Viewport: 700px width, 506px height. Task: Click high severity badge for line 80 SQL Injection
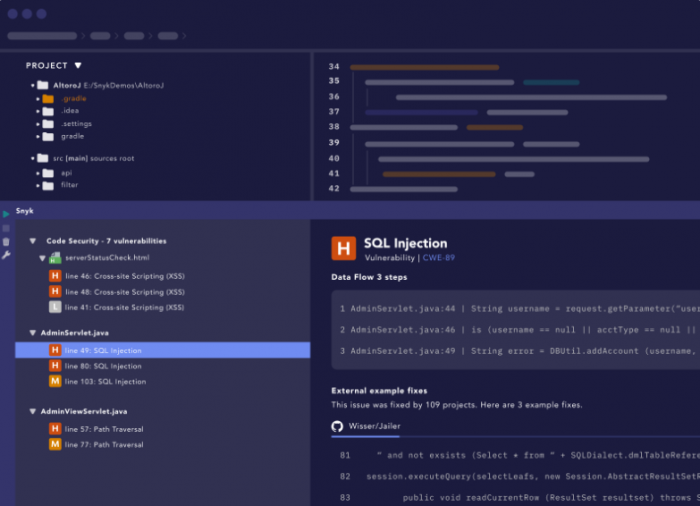(x=55, y=366)
